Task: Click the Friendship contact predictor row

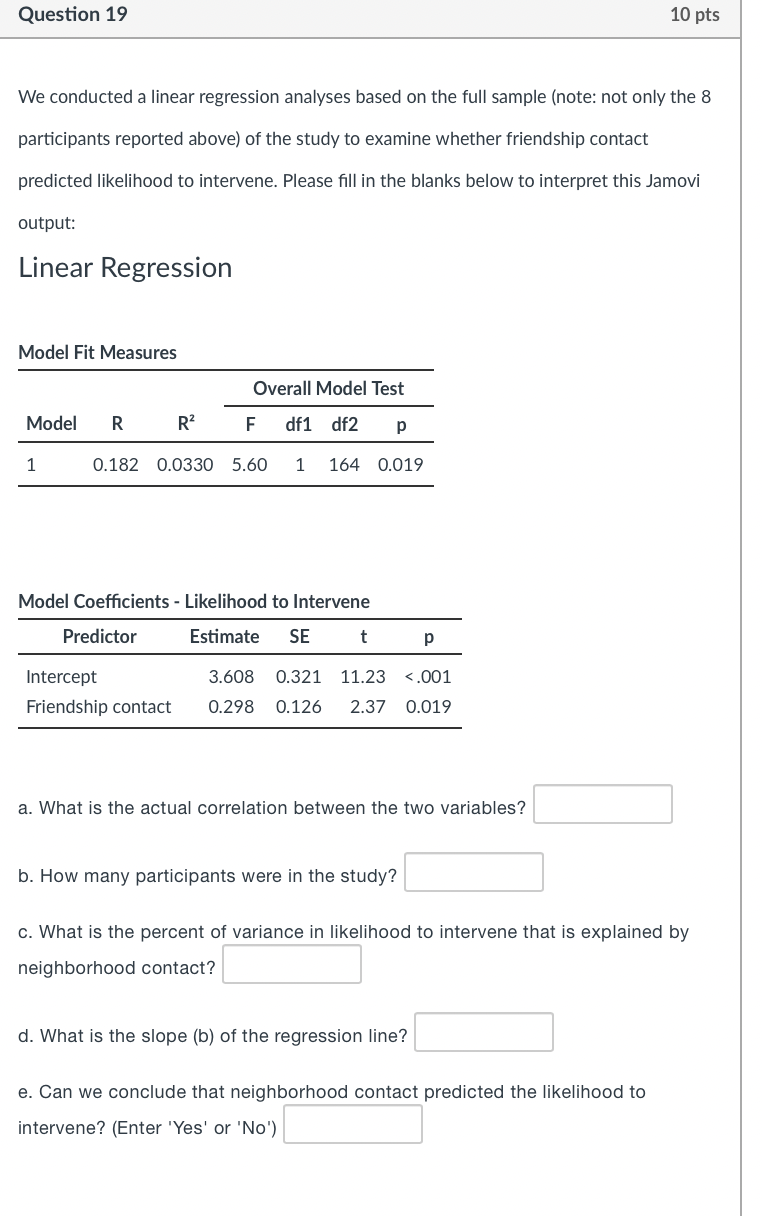Action: [x=99, y=706]
